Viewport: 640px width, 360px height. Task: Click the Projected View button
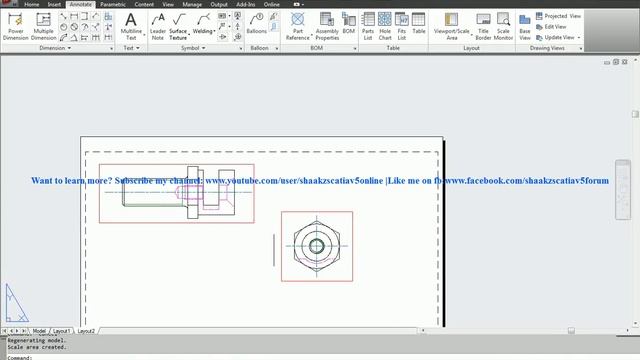pos(558,16)
